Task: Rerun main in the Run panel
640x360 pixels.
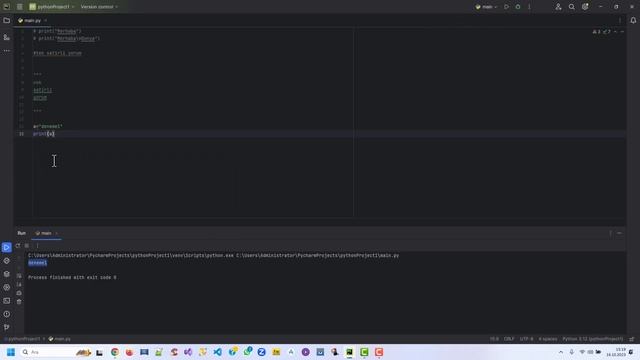Action: pos(18,246)
